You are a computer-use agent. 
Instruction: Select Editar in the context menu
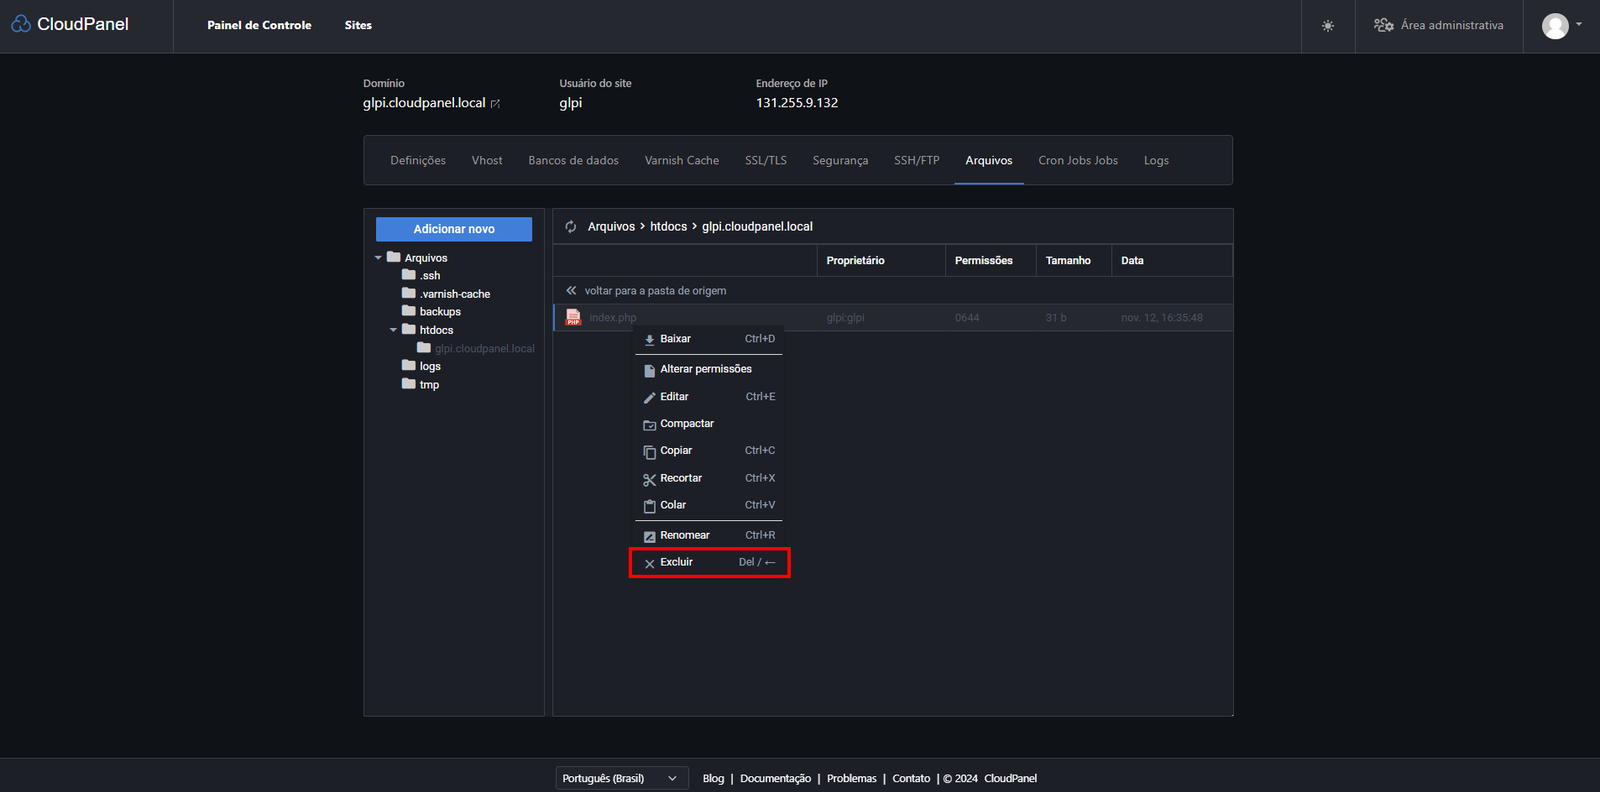674,397
